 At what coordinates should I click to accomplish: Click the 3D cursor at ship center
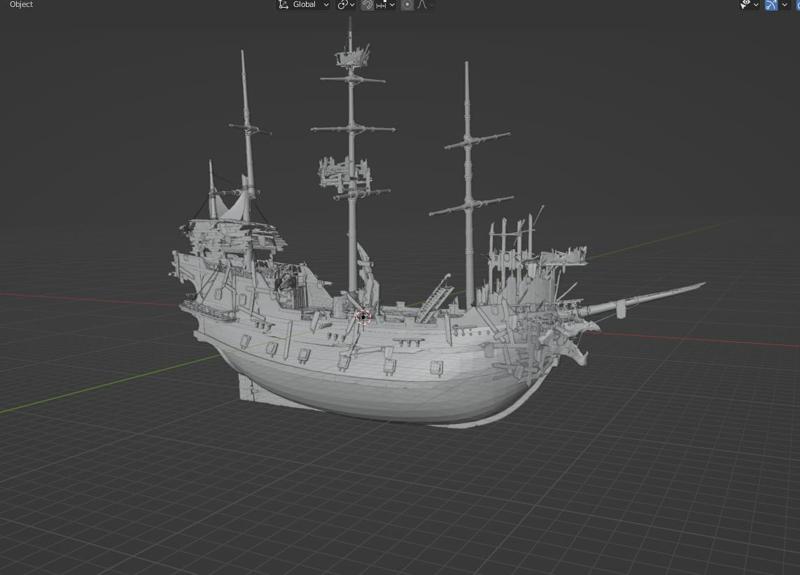(363, 317)
